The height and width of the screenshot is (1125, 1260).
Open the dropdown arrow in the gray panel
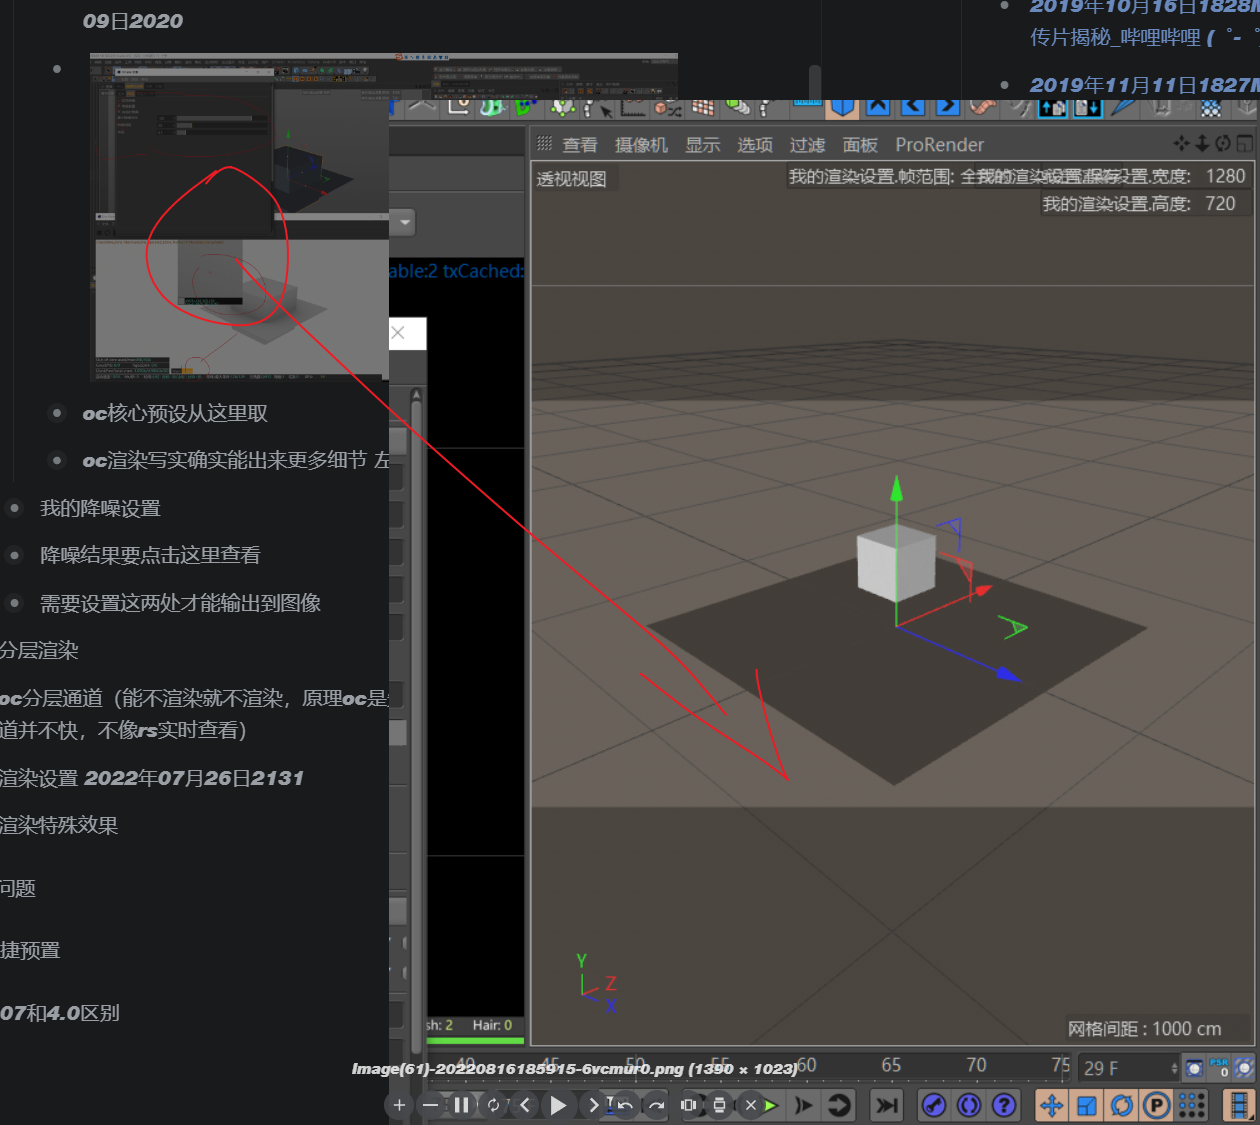(x=404, y=222)
